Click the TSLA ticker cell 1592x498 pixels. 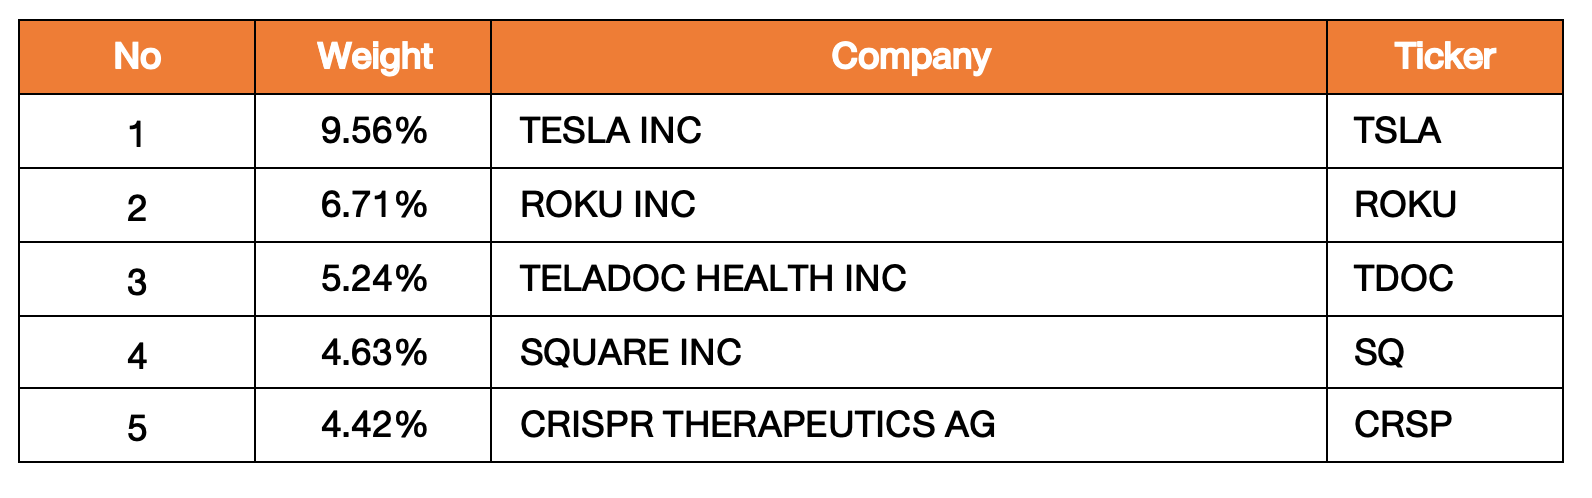pos(1397,131)
